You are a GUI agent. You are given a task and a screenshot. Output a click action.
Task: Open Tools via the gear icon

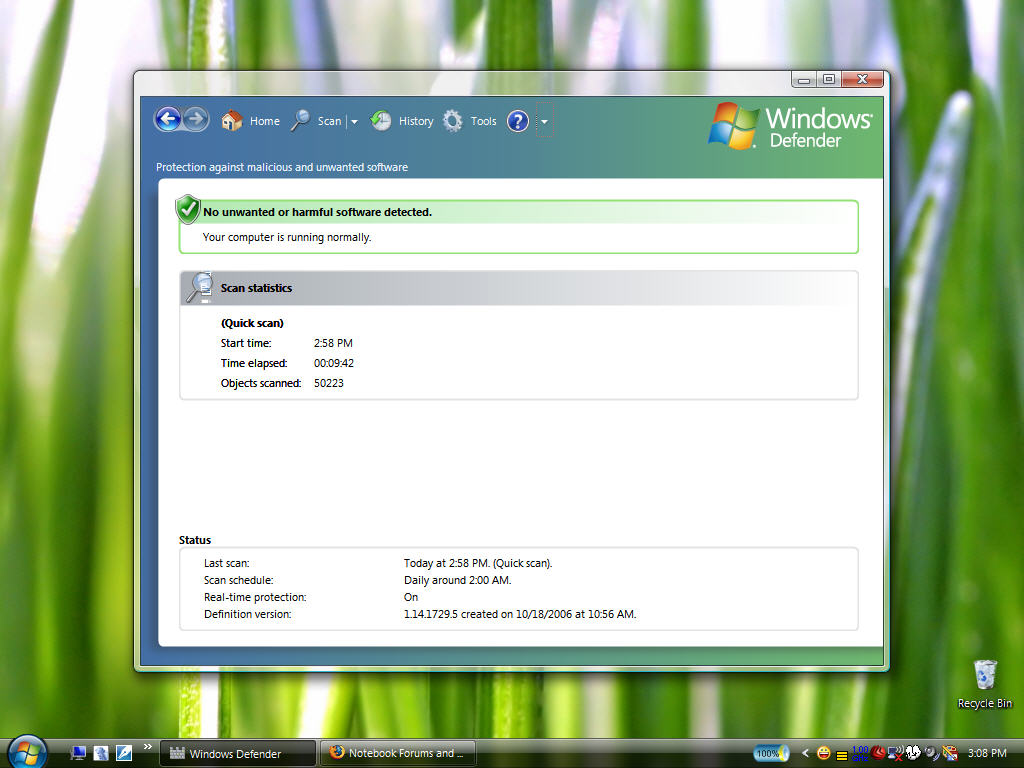[x=470, y=121]
